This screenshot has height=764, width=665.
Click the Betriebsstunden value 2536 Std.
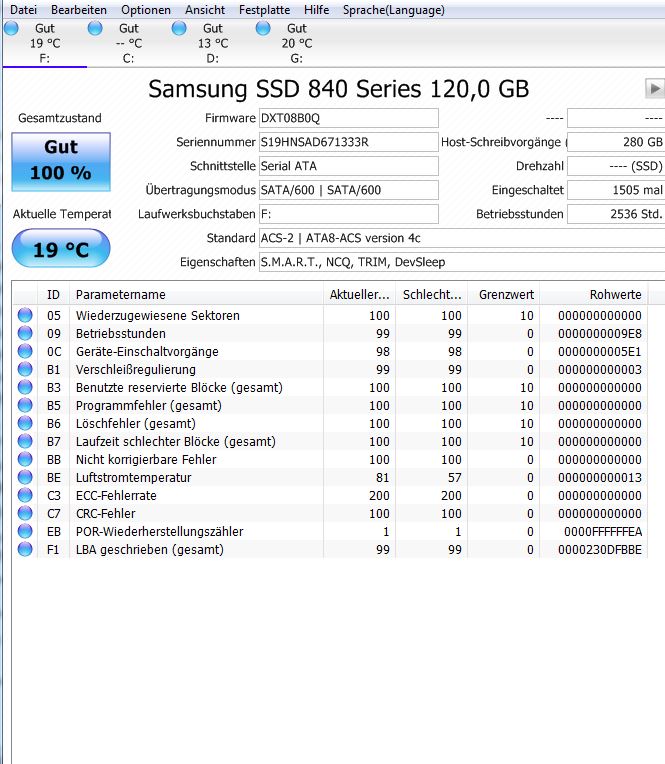pyautogui.click(x=616, y=214)
